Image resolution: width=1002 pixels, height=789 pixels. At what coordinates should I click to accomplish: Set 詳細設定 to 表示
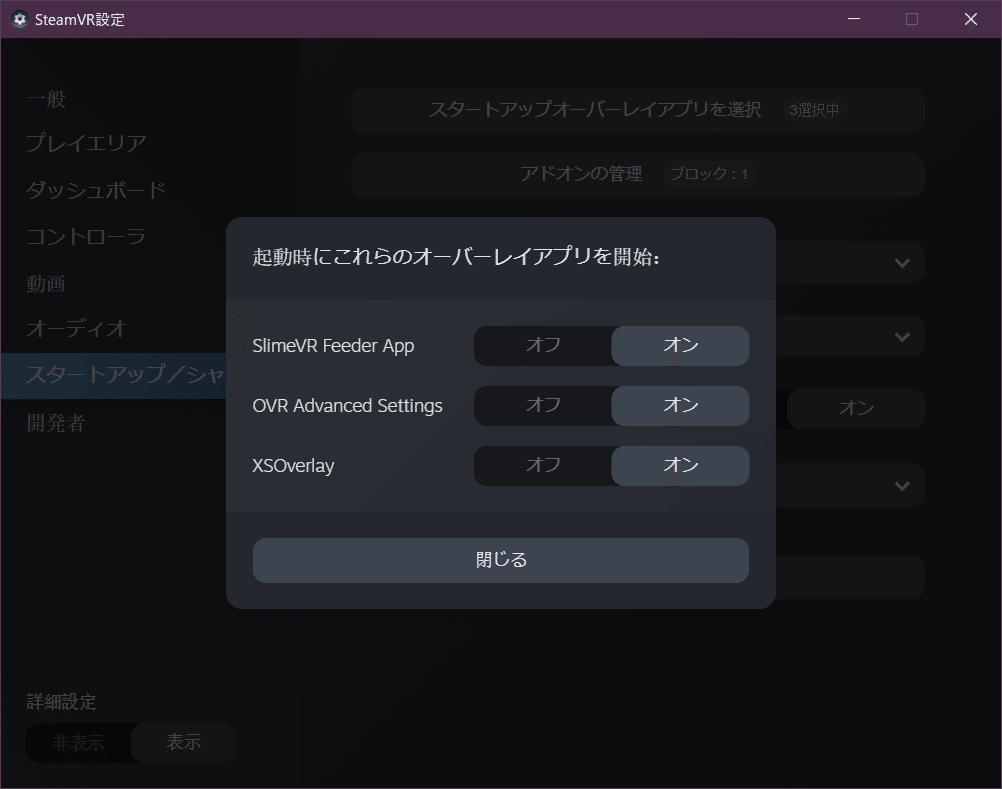(x=183, y=742)
